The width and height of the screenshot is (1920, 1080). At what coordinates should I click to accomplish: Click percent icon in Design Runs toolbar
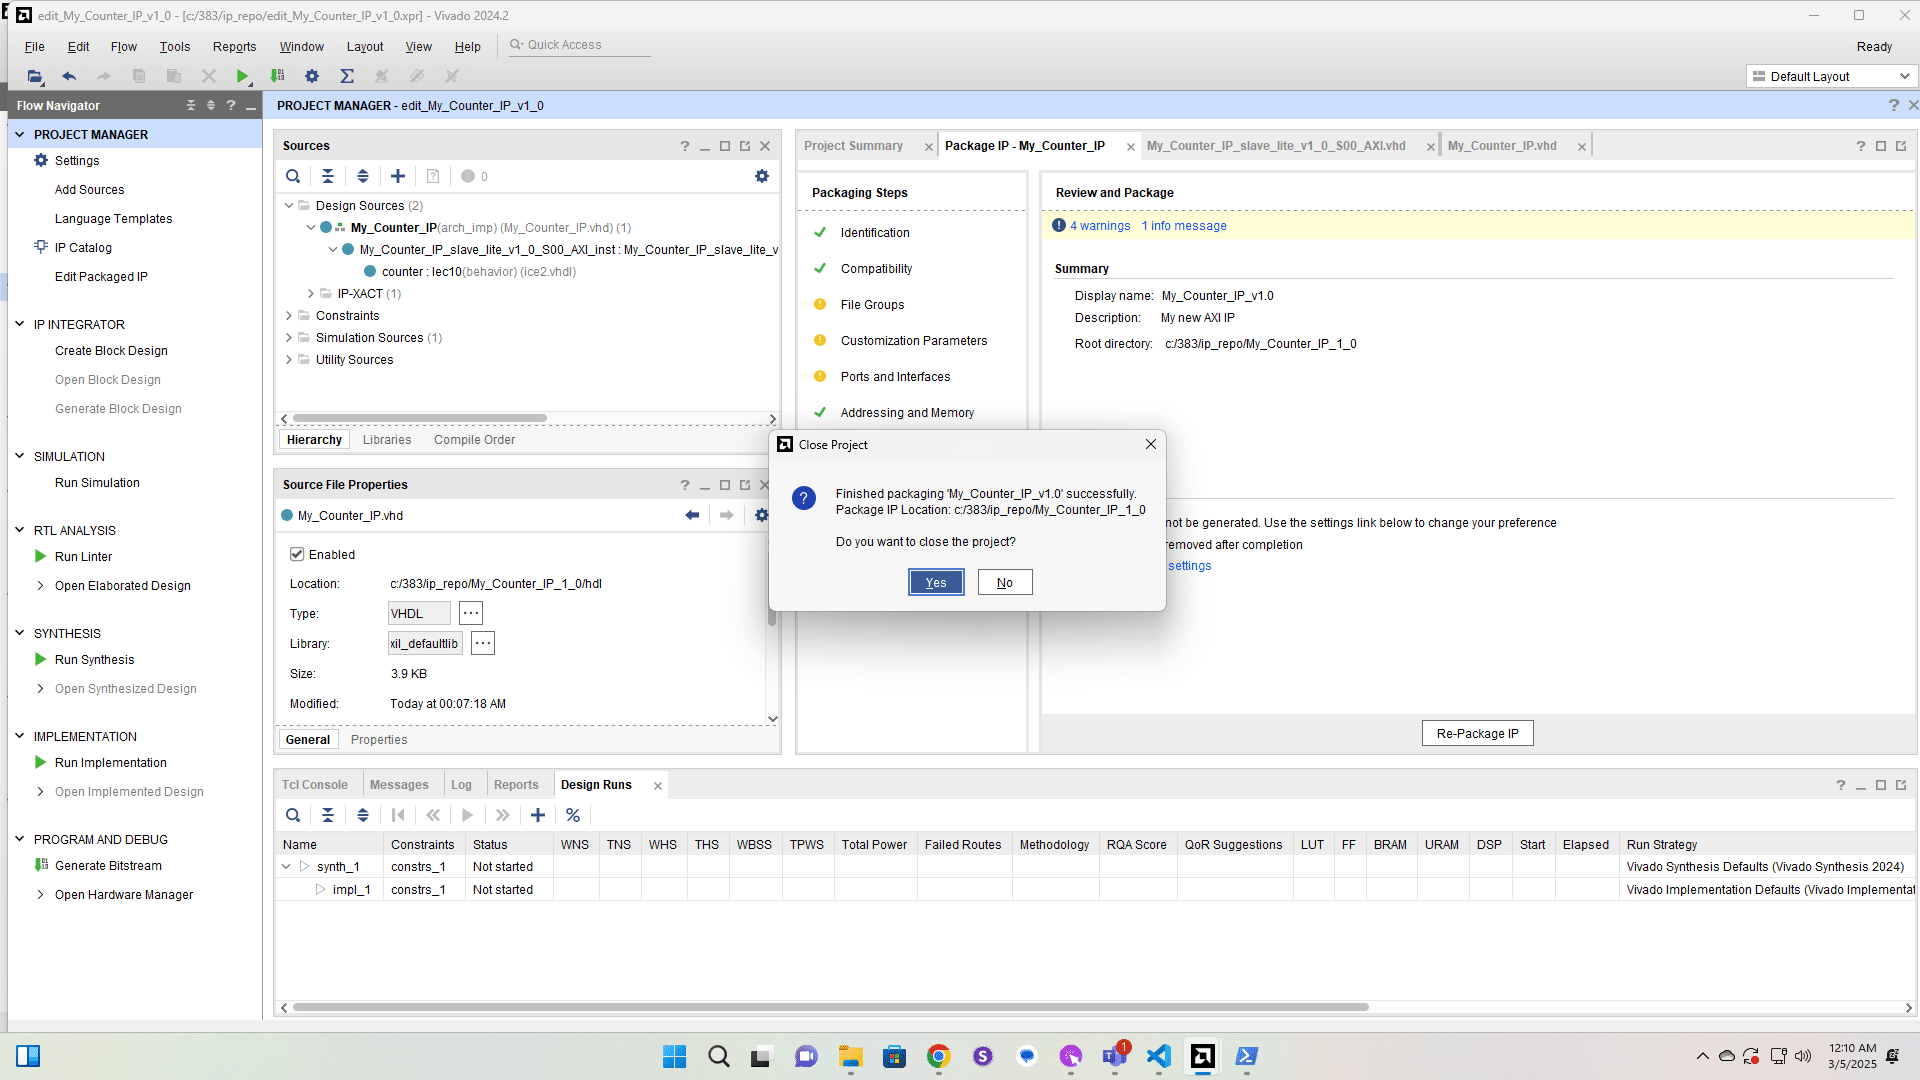pos(573,815)
